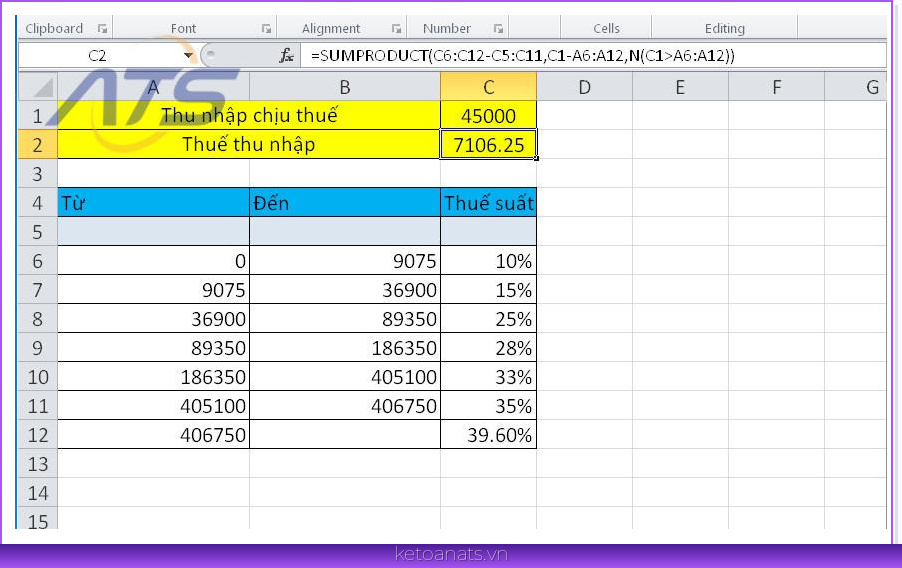Click cell B9 containing 186350
This screenshot has height=568, width=902.
click(345, 348)
